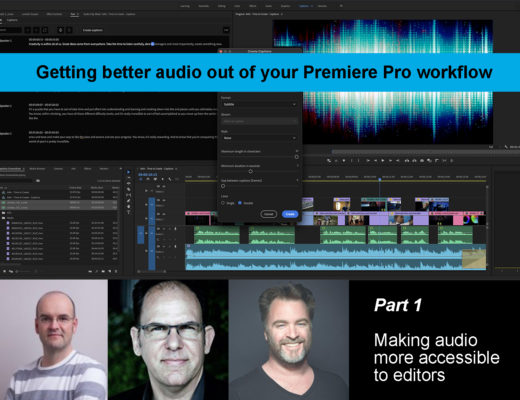Select the Ripple Edit tool
This screenshot has height=400, width=520.
click(x=128, y=184)
